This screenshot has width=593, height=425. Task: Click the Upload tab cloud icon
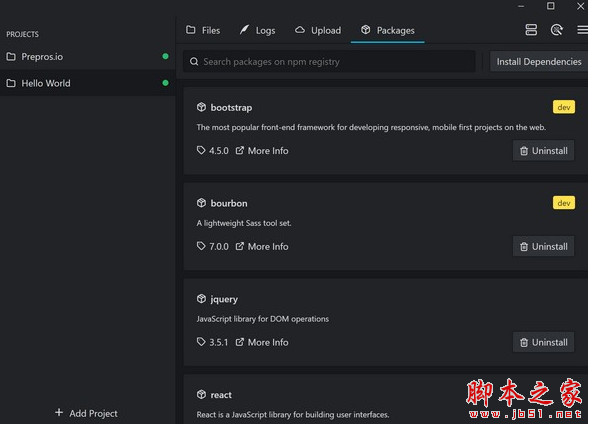pyautogui.click(x=300, y=29)
